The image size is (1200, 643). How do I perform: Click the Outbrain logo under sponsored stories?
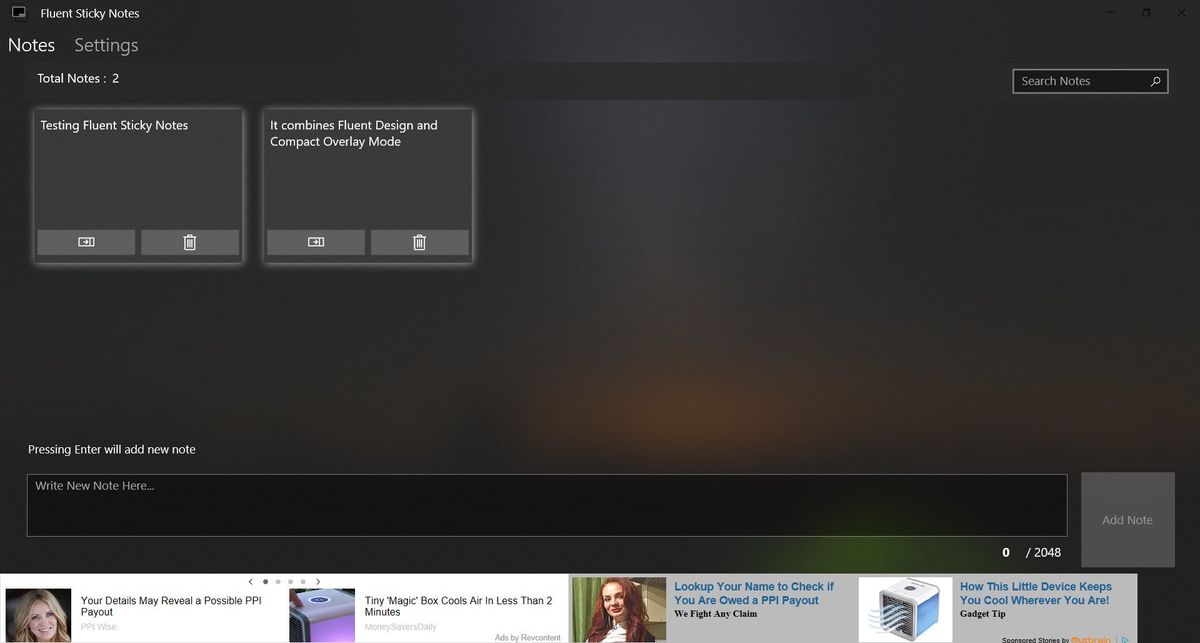click(1091, 639)
